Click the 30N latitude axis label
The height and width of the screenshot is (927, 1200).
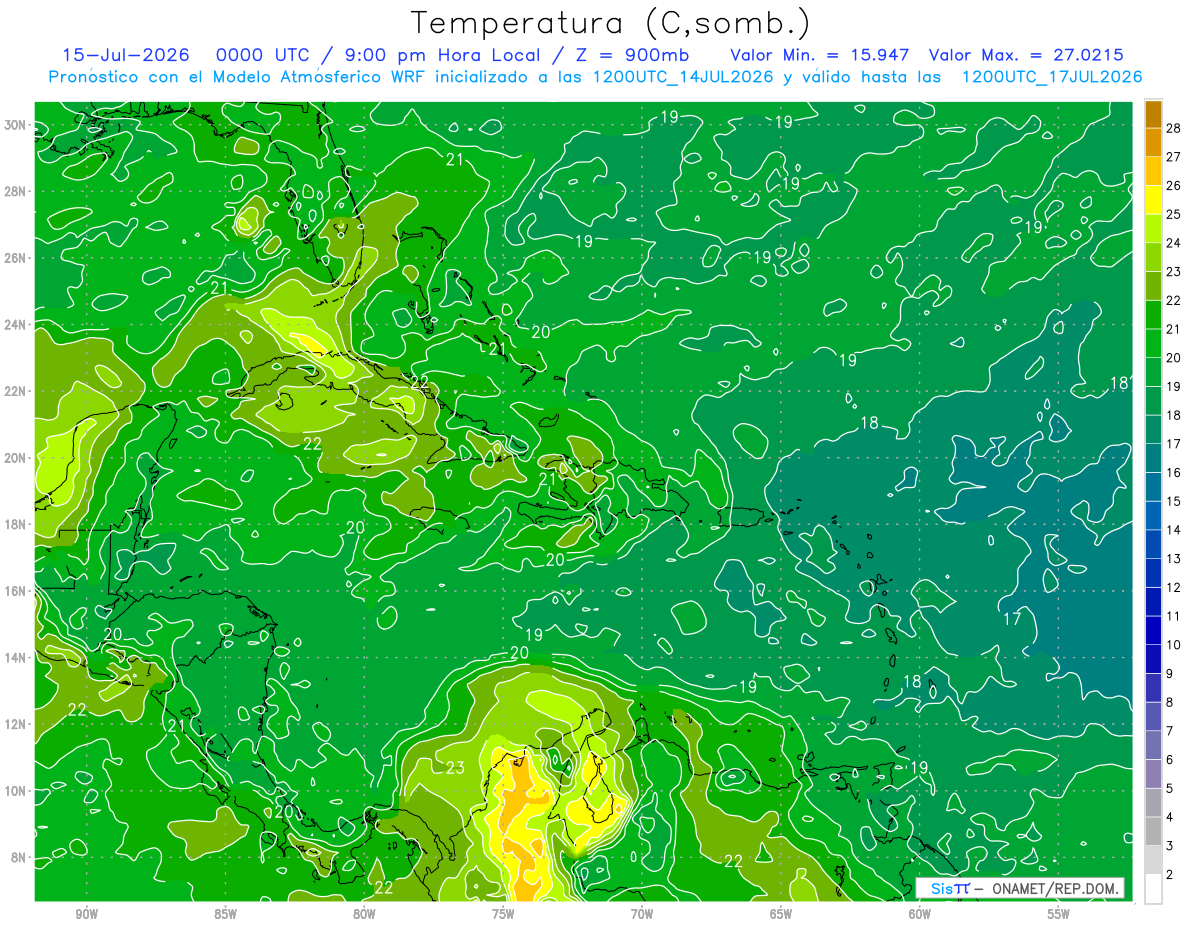pyautogui.click(x=17, y=125)
